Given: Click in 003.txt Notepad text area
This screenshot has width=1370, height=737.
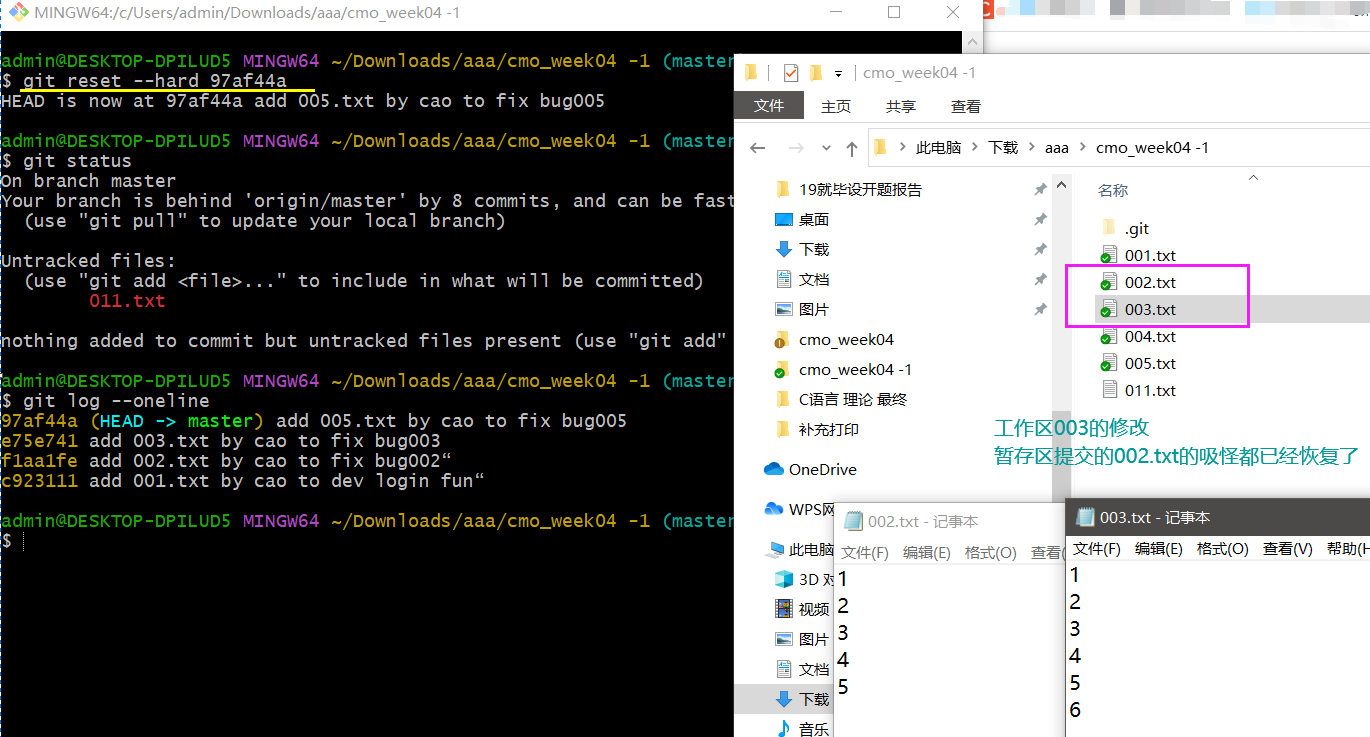Looking at the screenshot, I should click(x=1218, y=648).
